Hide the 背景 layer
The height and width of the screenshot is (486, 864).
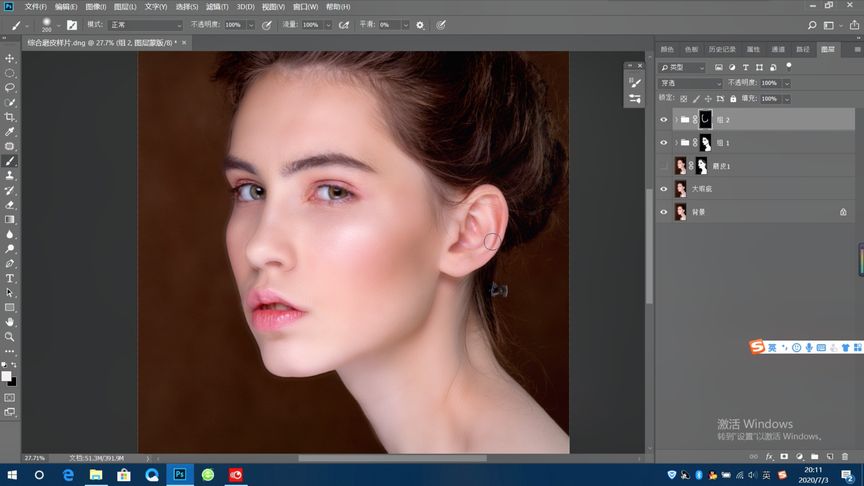point(664,212)
